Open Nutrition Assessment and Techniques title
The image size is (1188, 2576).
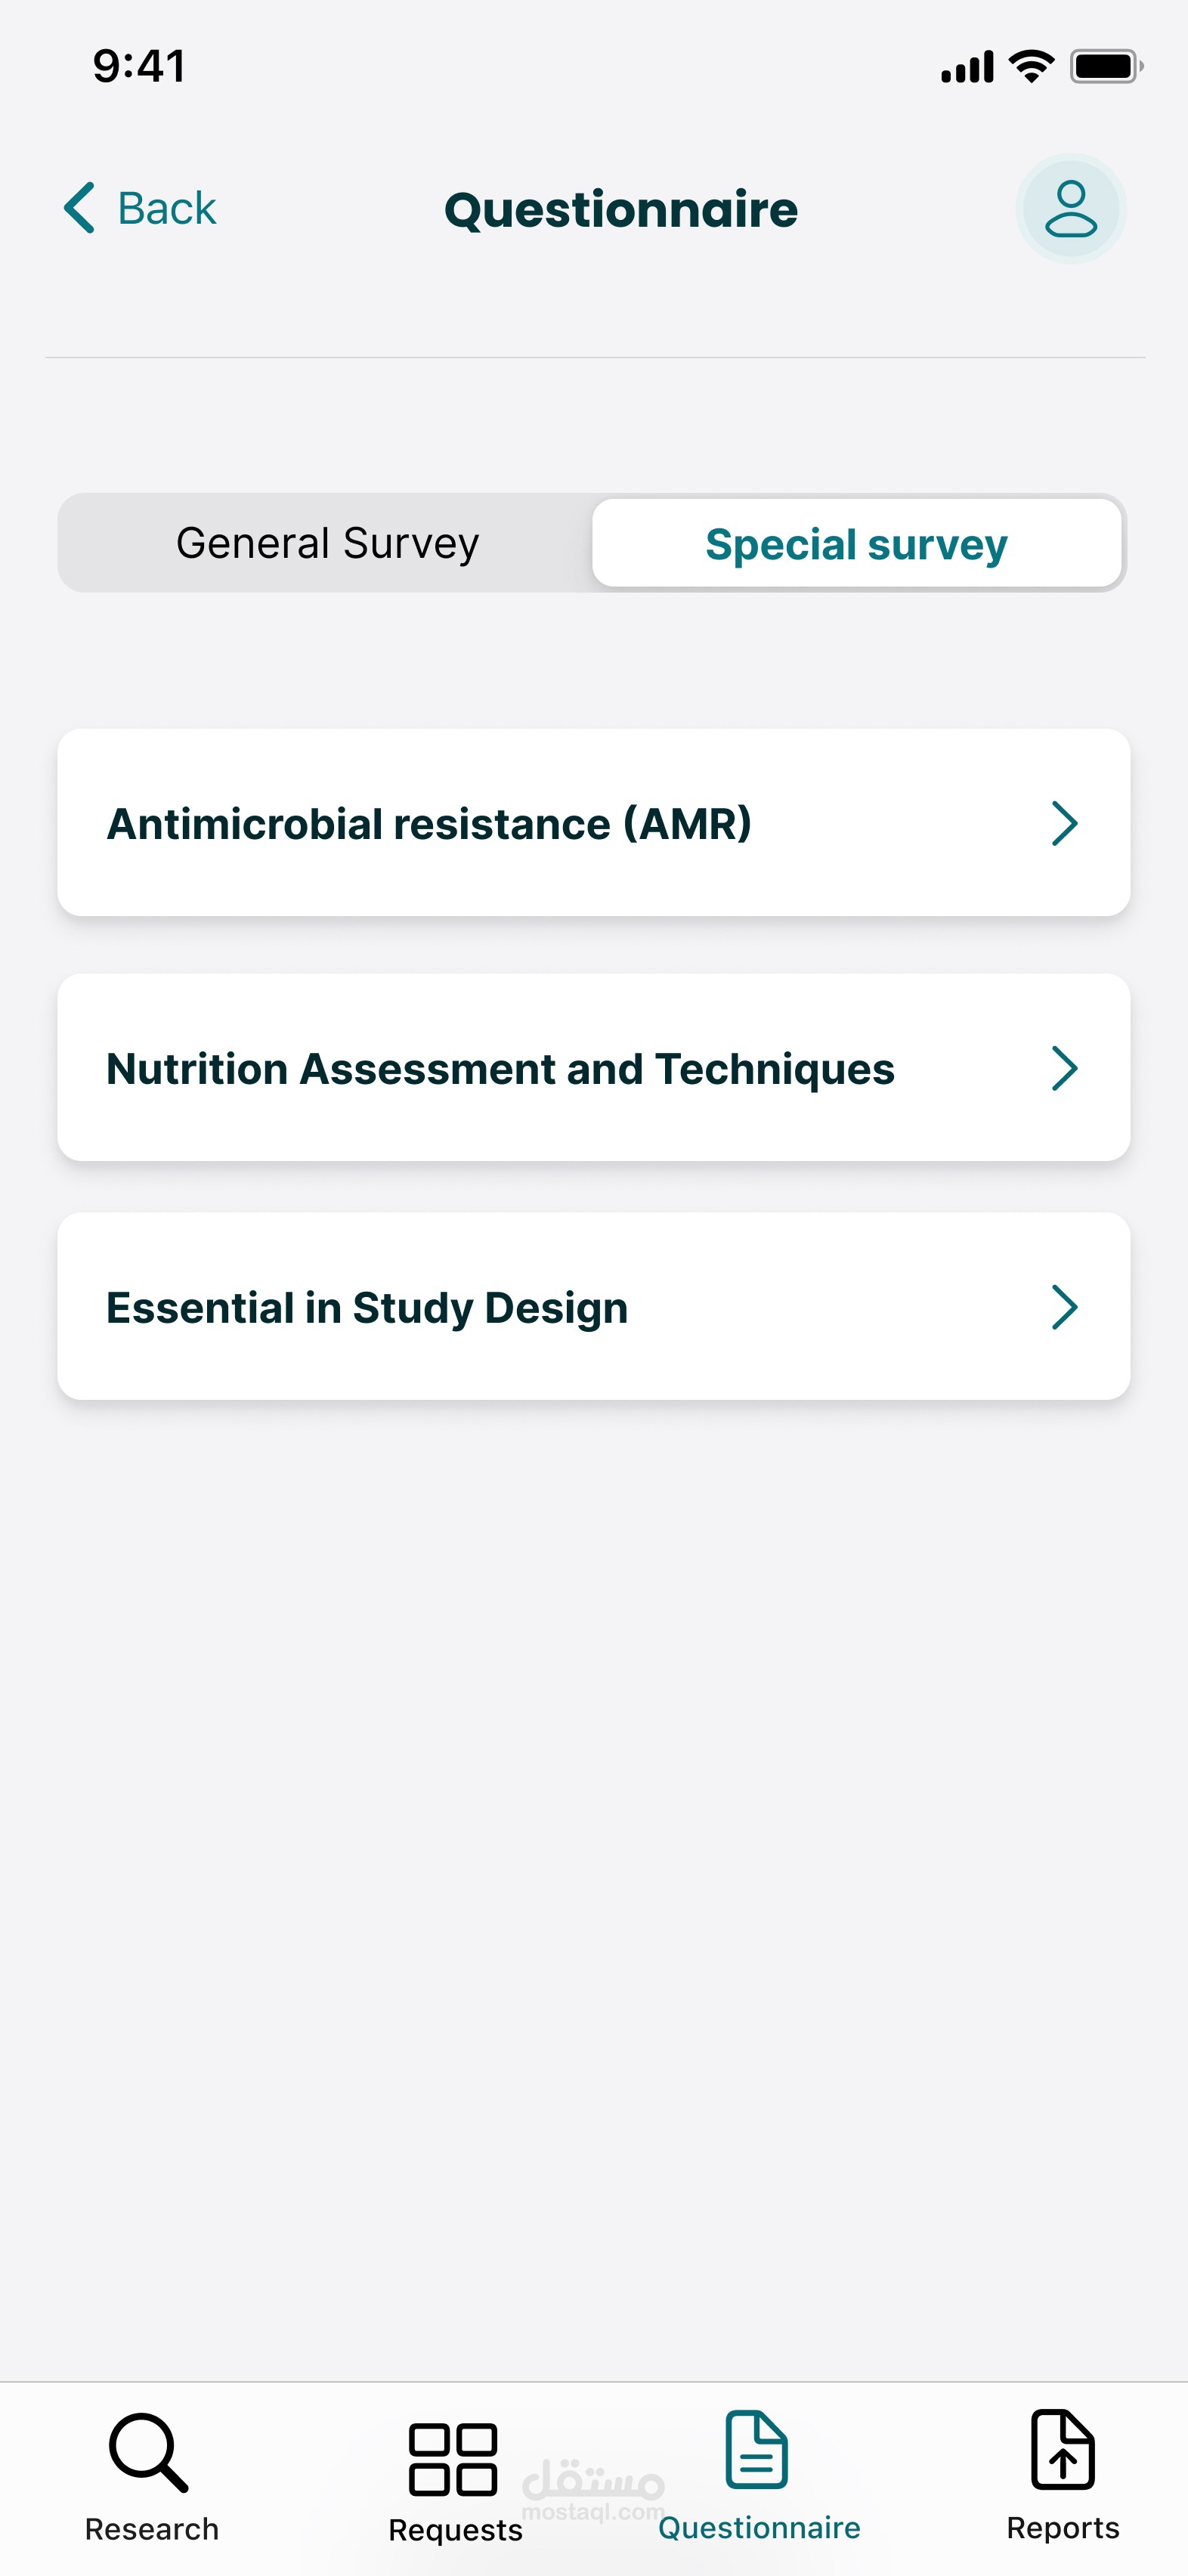click(500, 1069)
